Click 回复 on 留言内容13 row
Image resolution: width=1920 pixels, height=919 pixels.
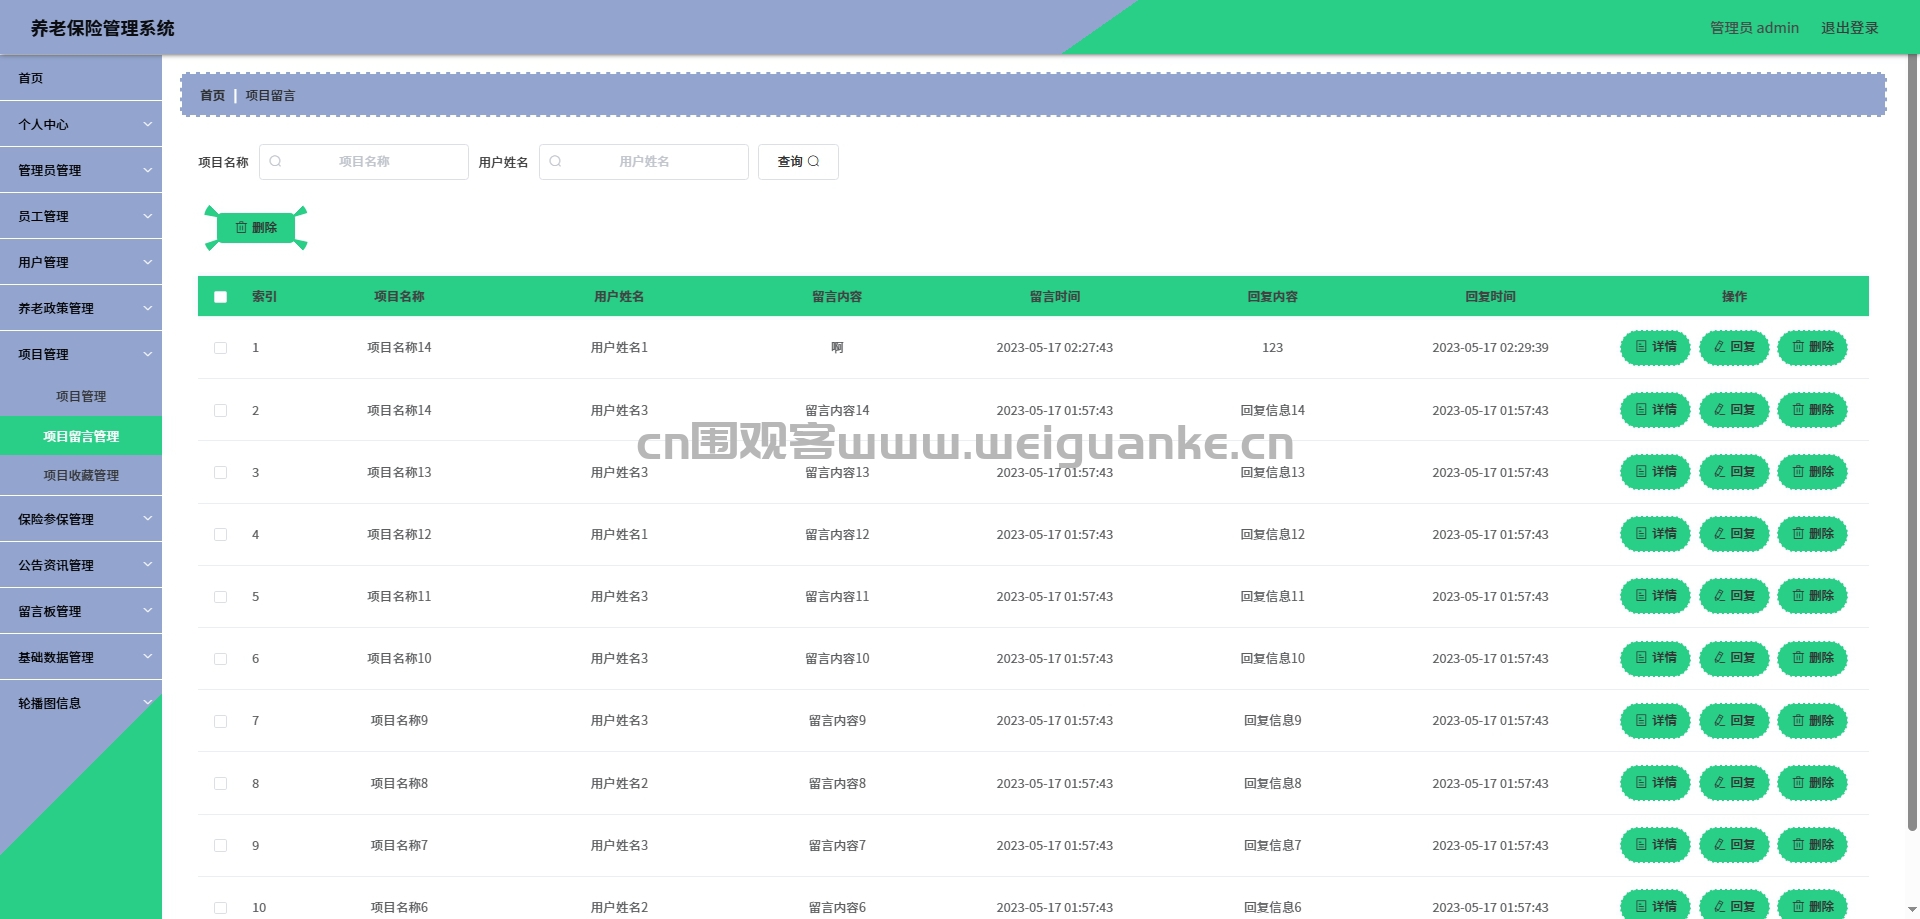click(x=1734, y=472)
